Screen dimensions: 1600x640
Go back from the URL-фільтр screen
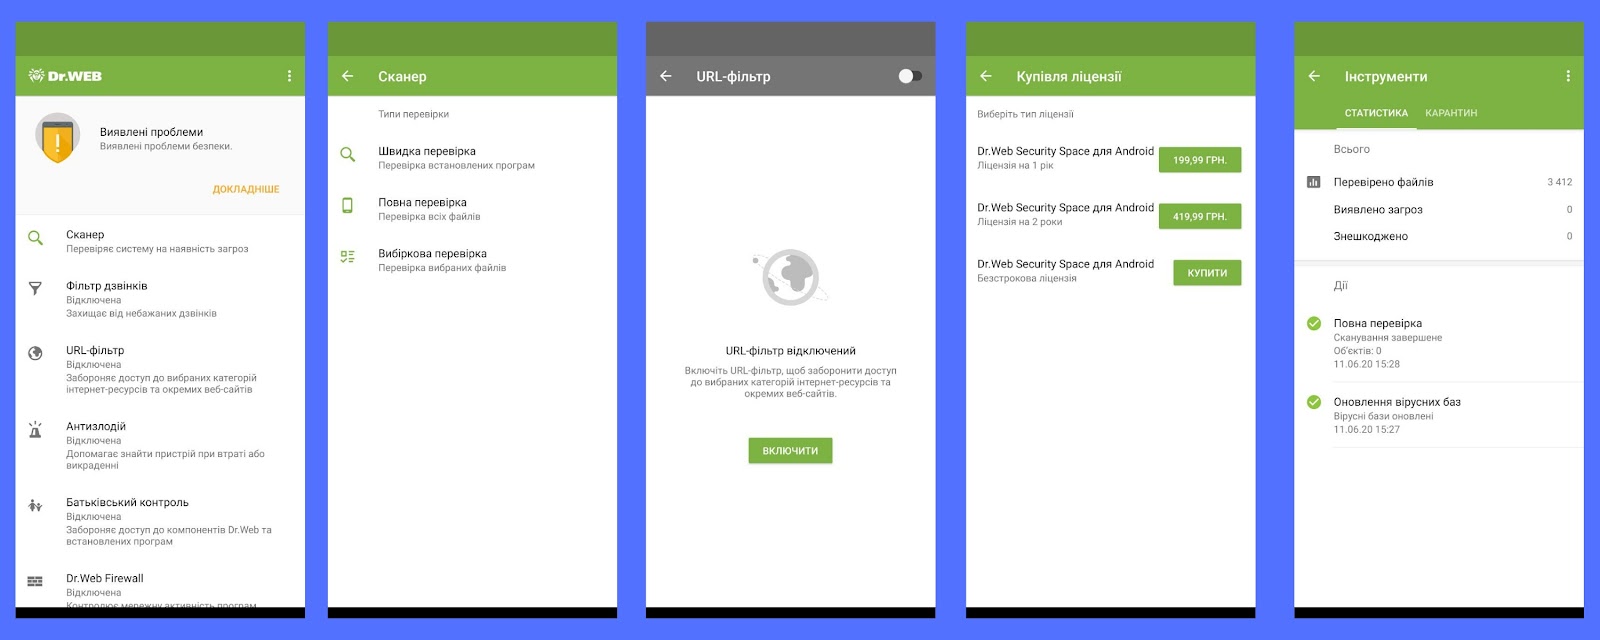click(666, 76)
